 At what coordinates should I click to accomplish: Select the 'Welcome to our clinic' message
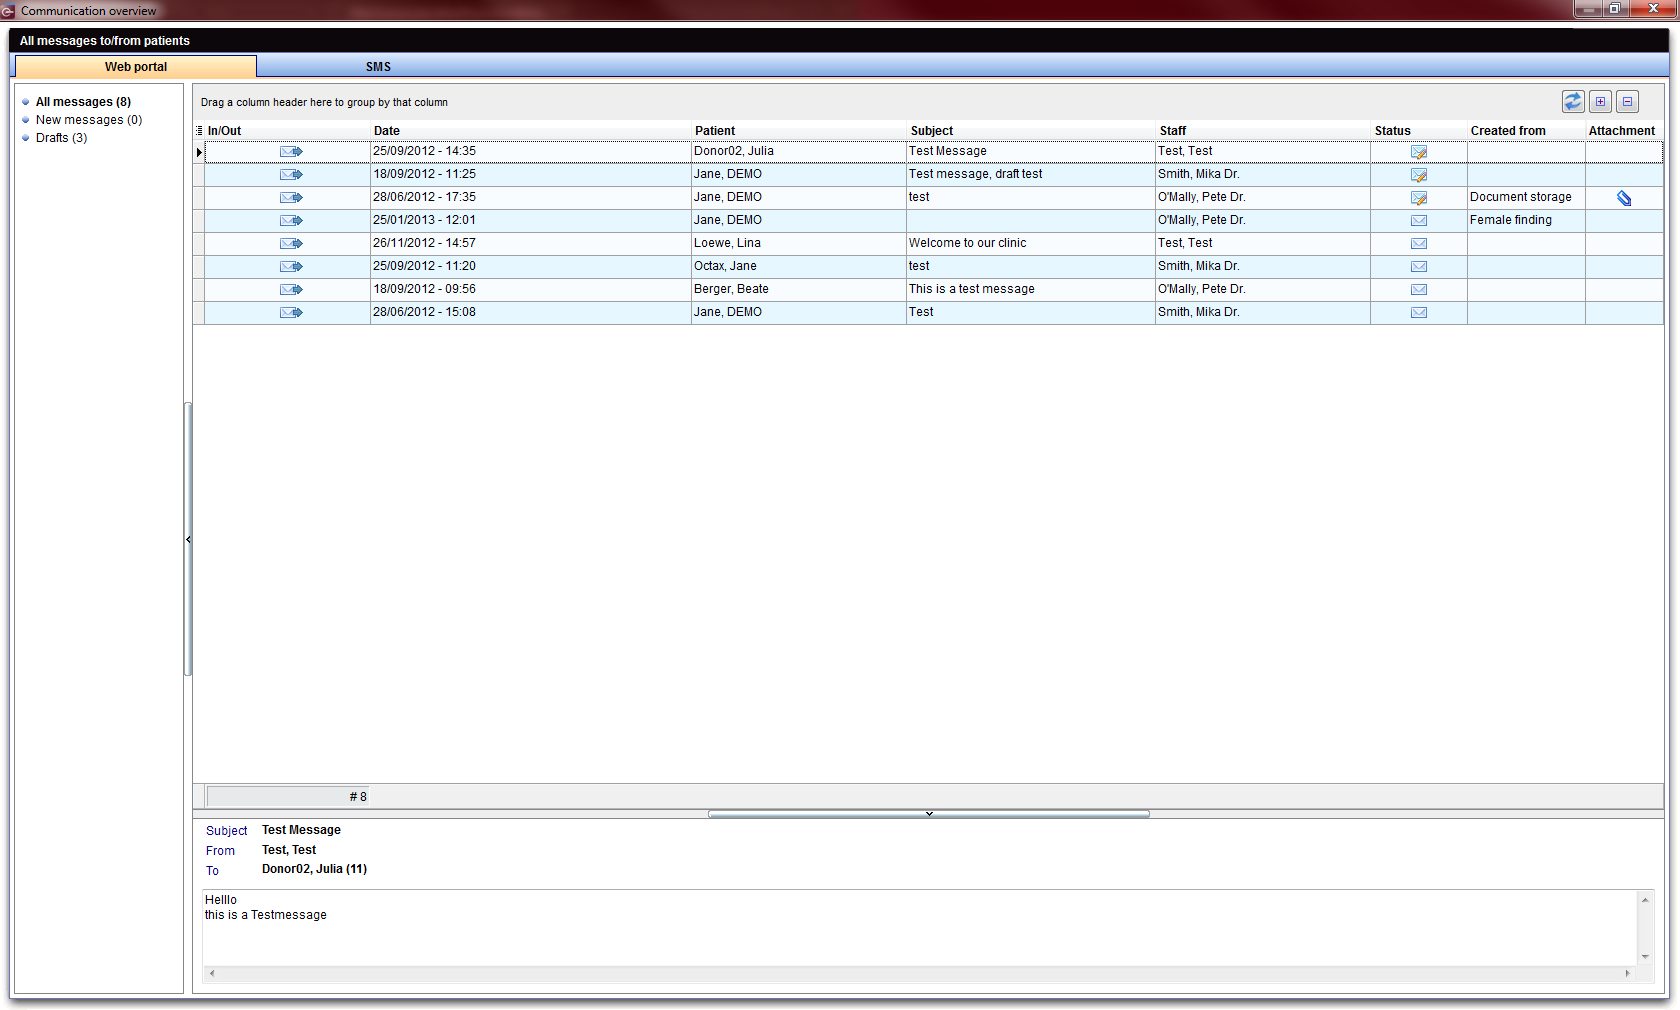967,243
